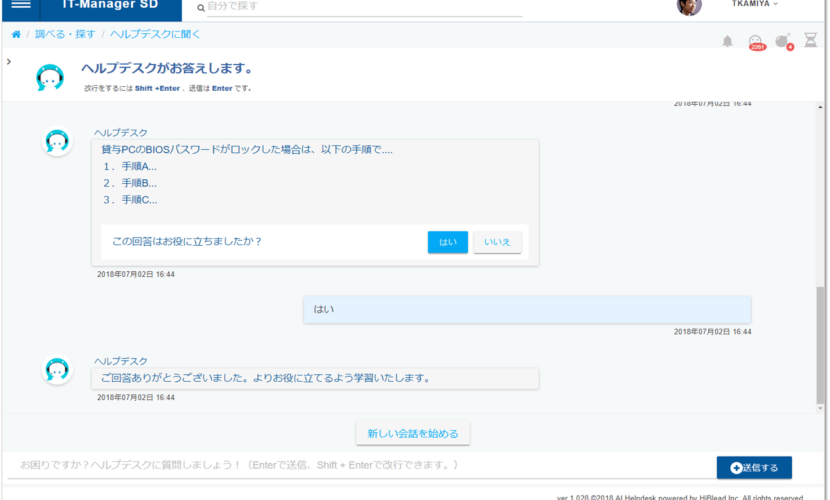Expand the side panel chevron

(8, 61)
